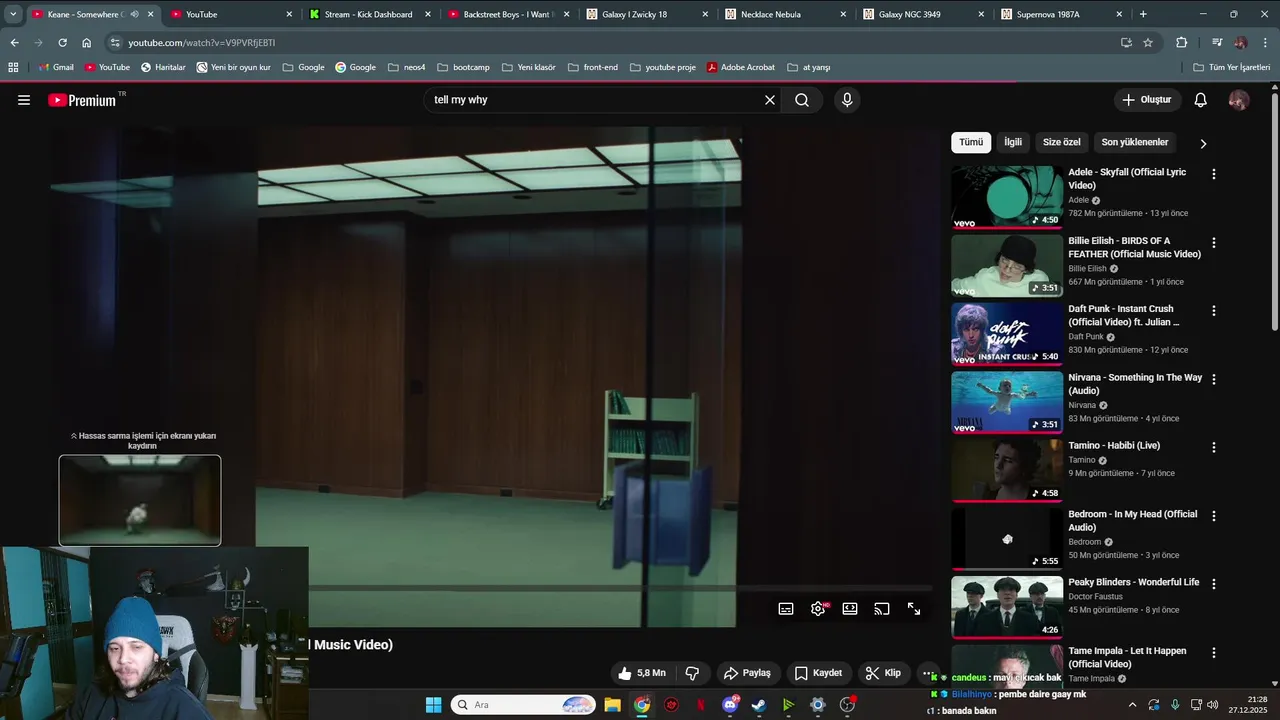1280x720 pixels.
Task: Open Discord from taskbar
Action: tap(731, 705)
